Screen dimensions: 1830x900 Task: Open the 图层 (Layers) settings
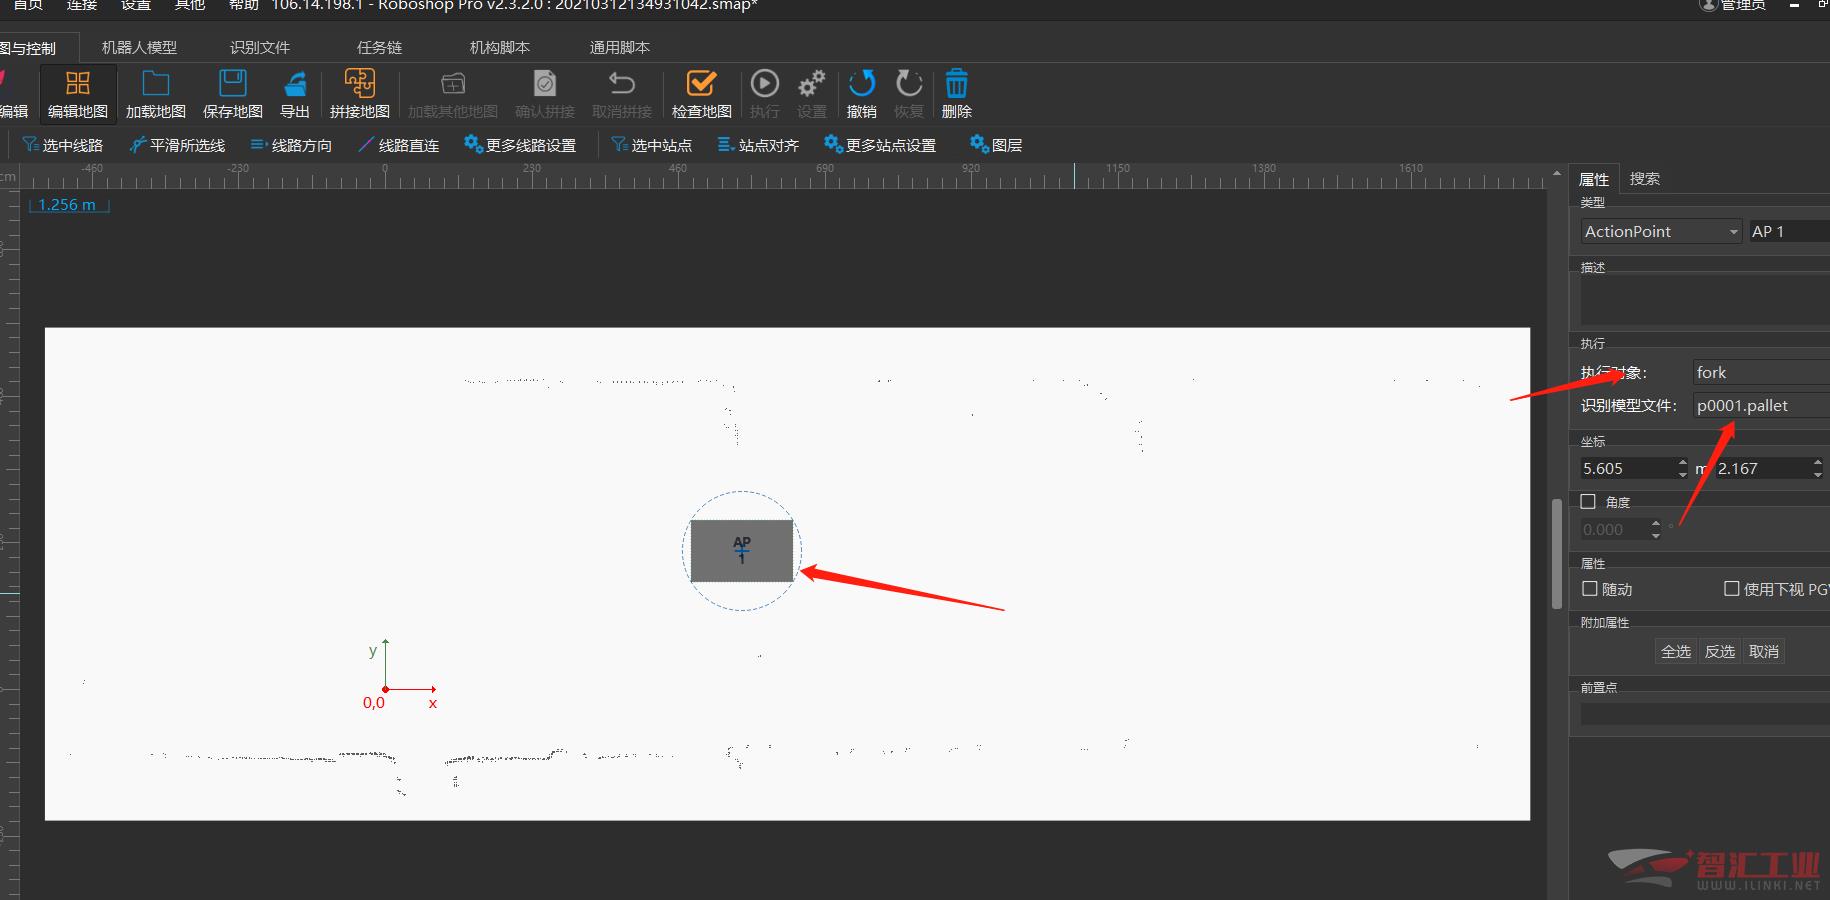tap(996, 145)
